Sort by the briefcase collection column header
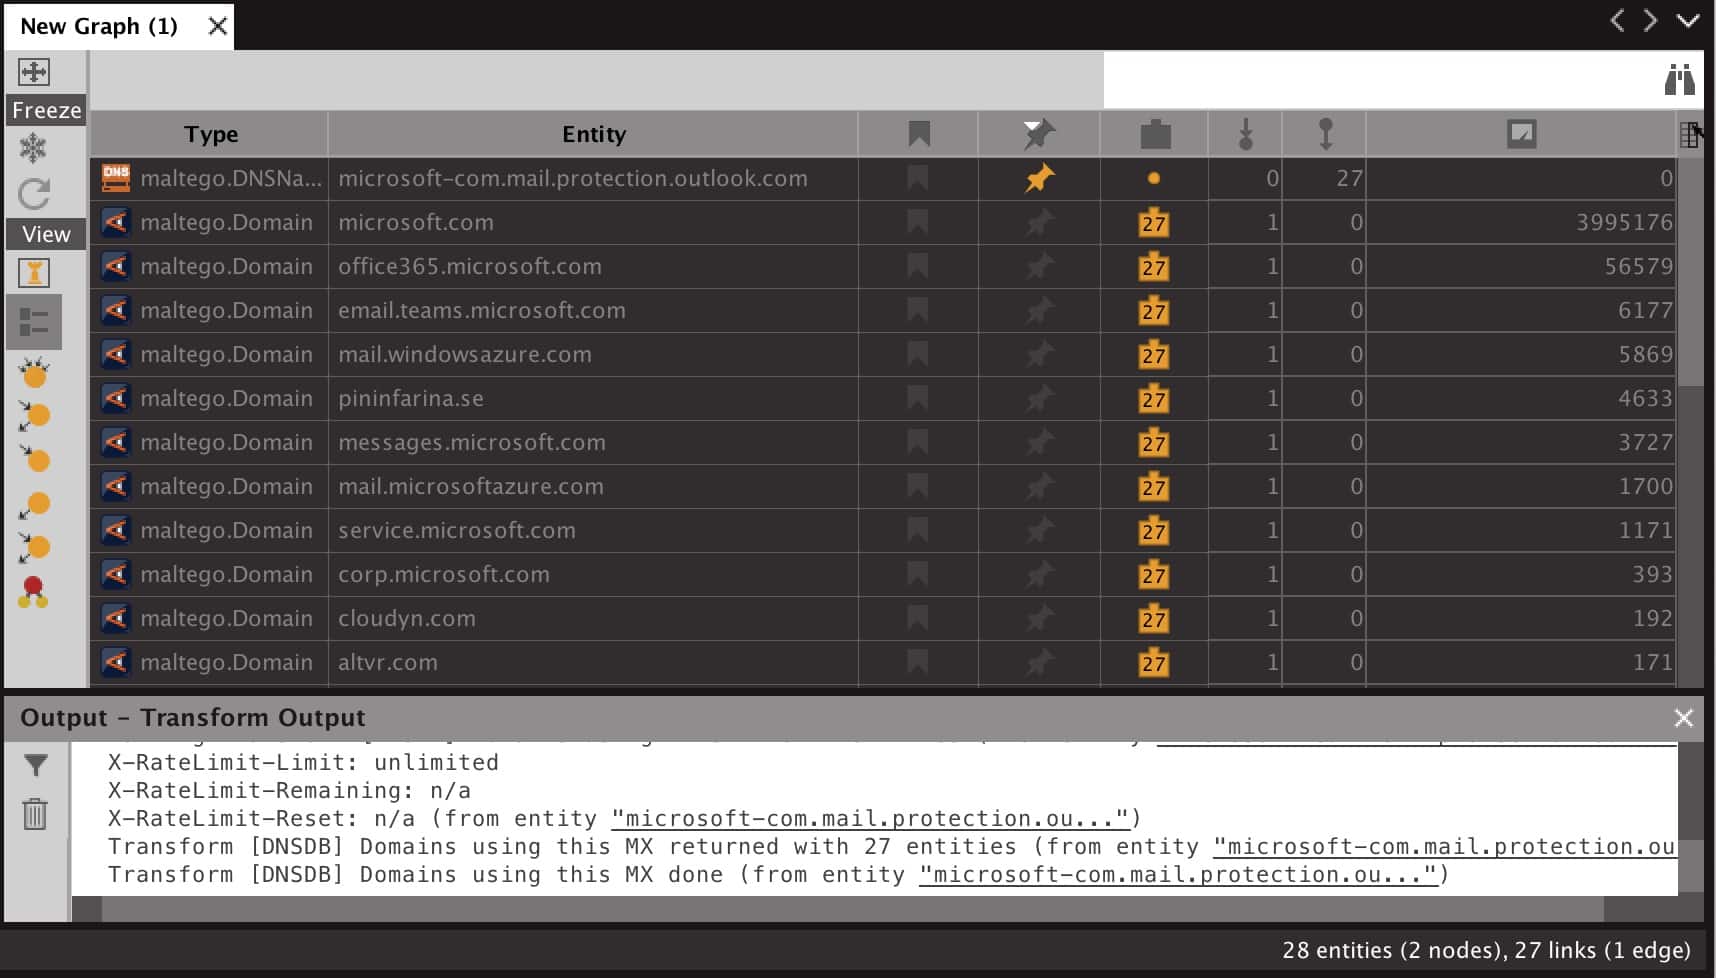The height and width of the screenshot is (978, 1716). 1155,134
